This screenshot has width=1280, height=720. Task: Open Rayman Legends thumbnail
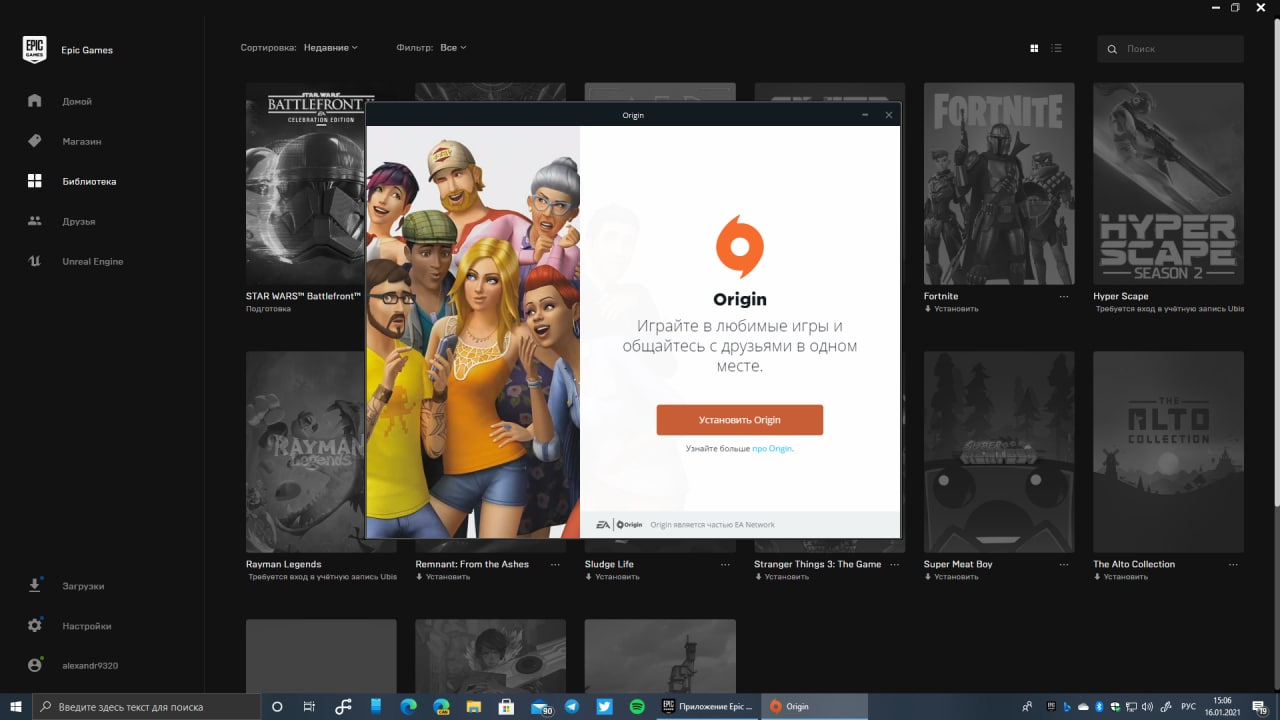pos(305,452)
